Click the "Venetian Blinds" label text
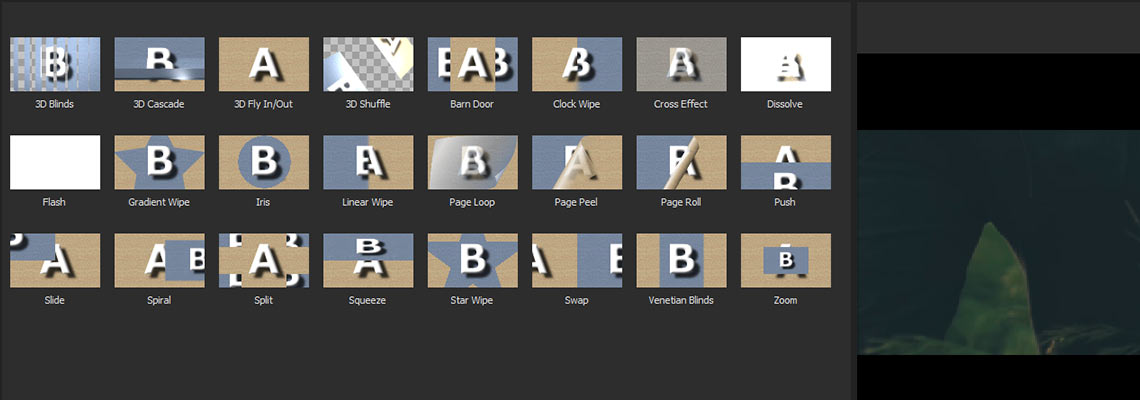This screenshot has height=400, width=1140. pyautogui.click(x=681, y=300)
